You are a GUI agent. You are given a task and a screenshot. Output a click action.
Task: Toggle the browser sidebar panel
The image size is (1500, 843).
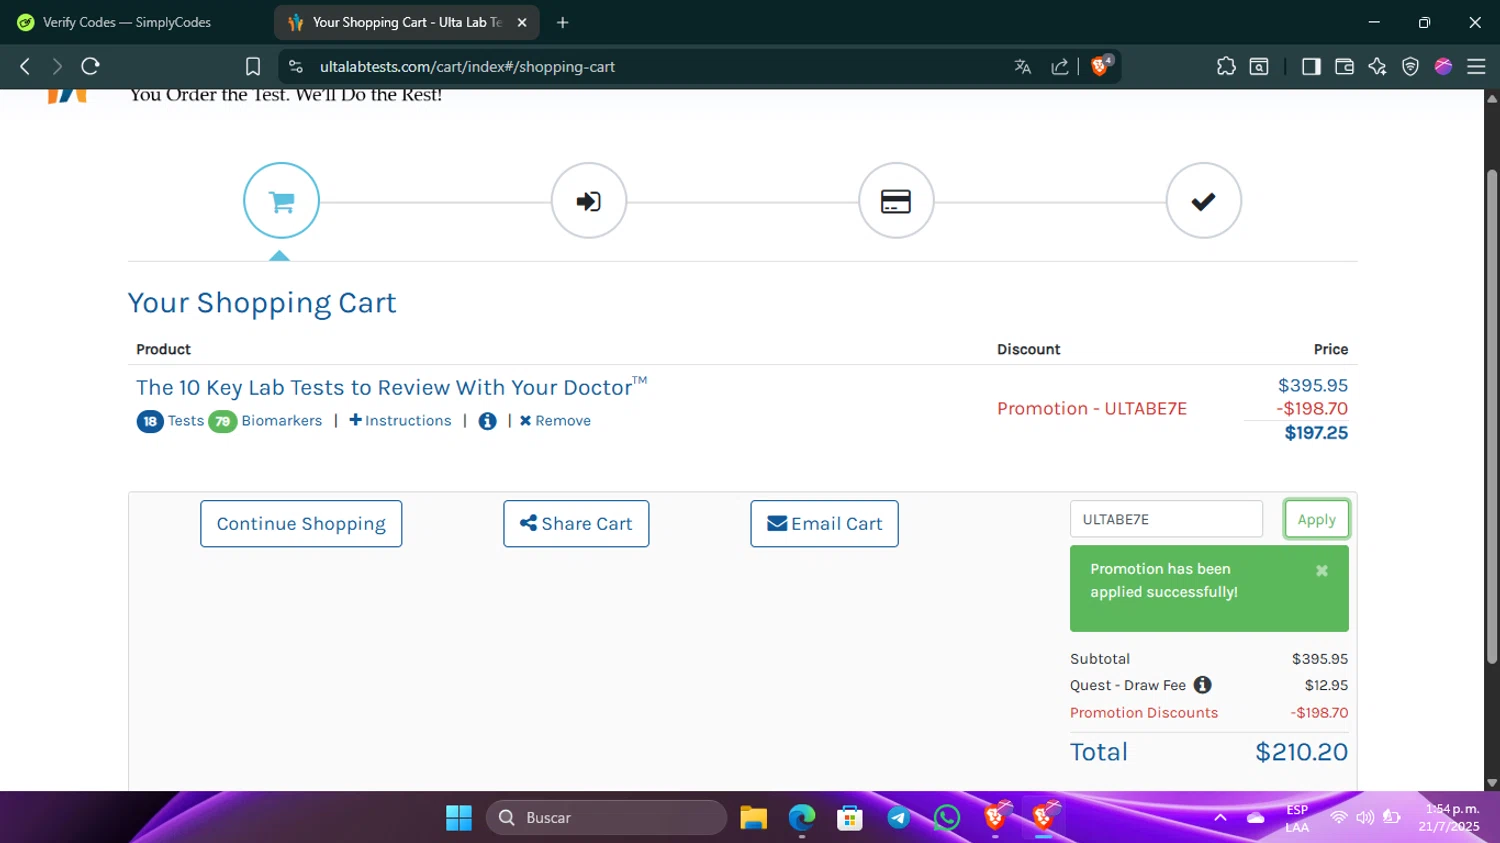[1311, 66]
